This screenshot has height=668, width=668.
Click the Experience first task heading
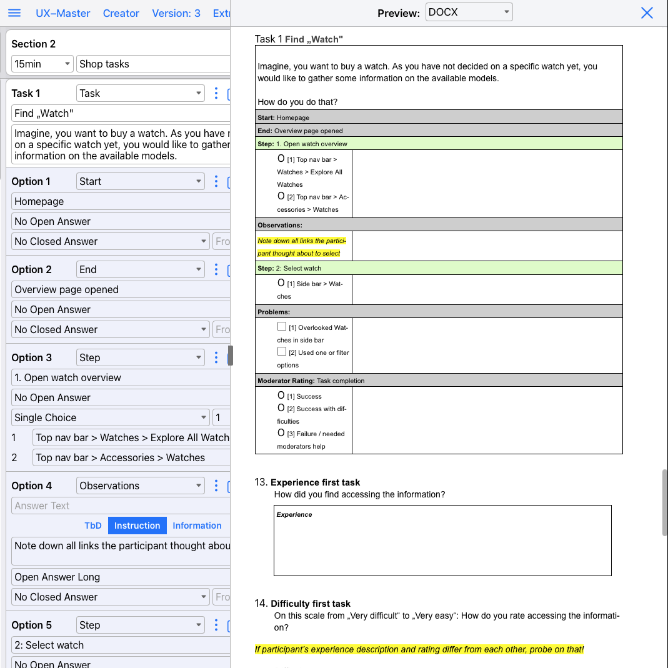coord(315,482)
